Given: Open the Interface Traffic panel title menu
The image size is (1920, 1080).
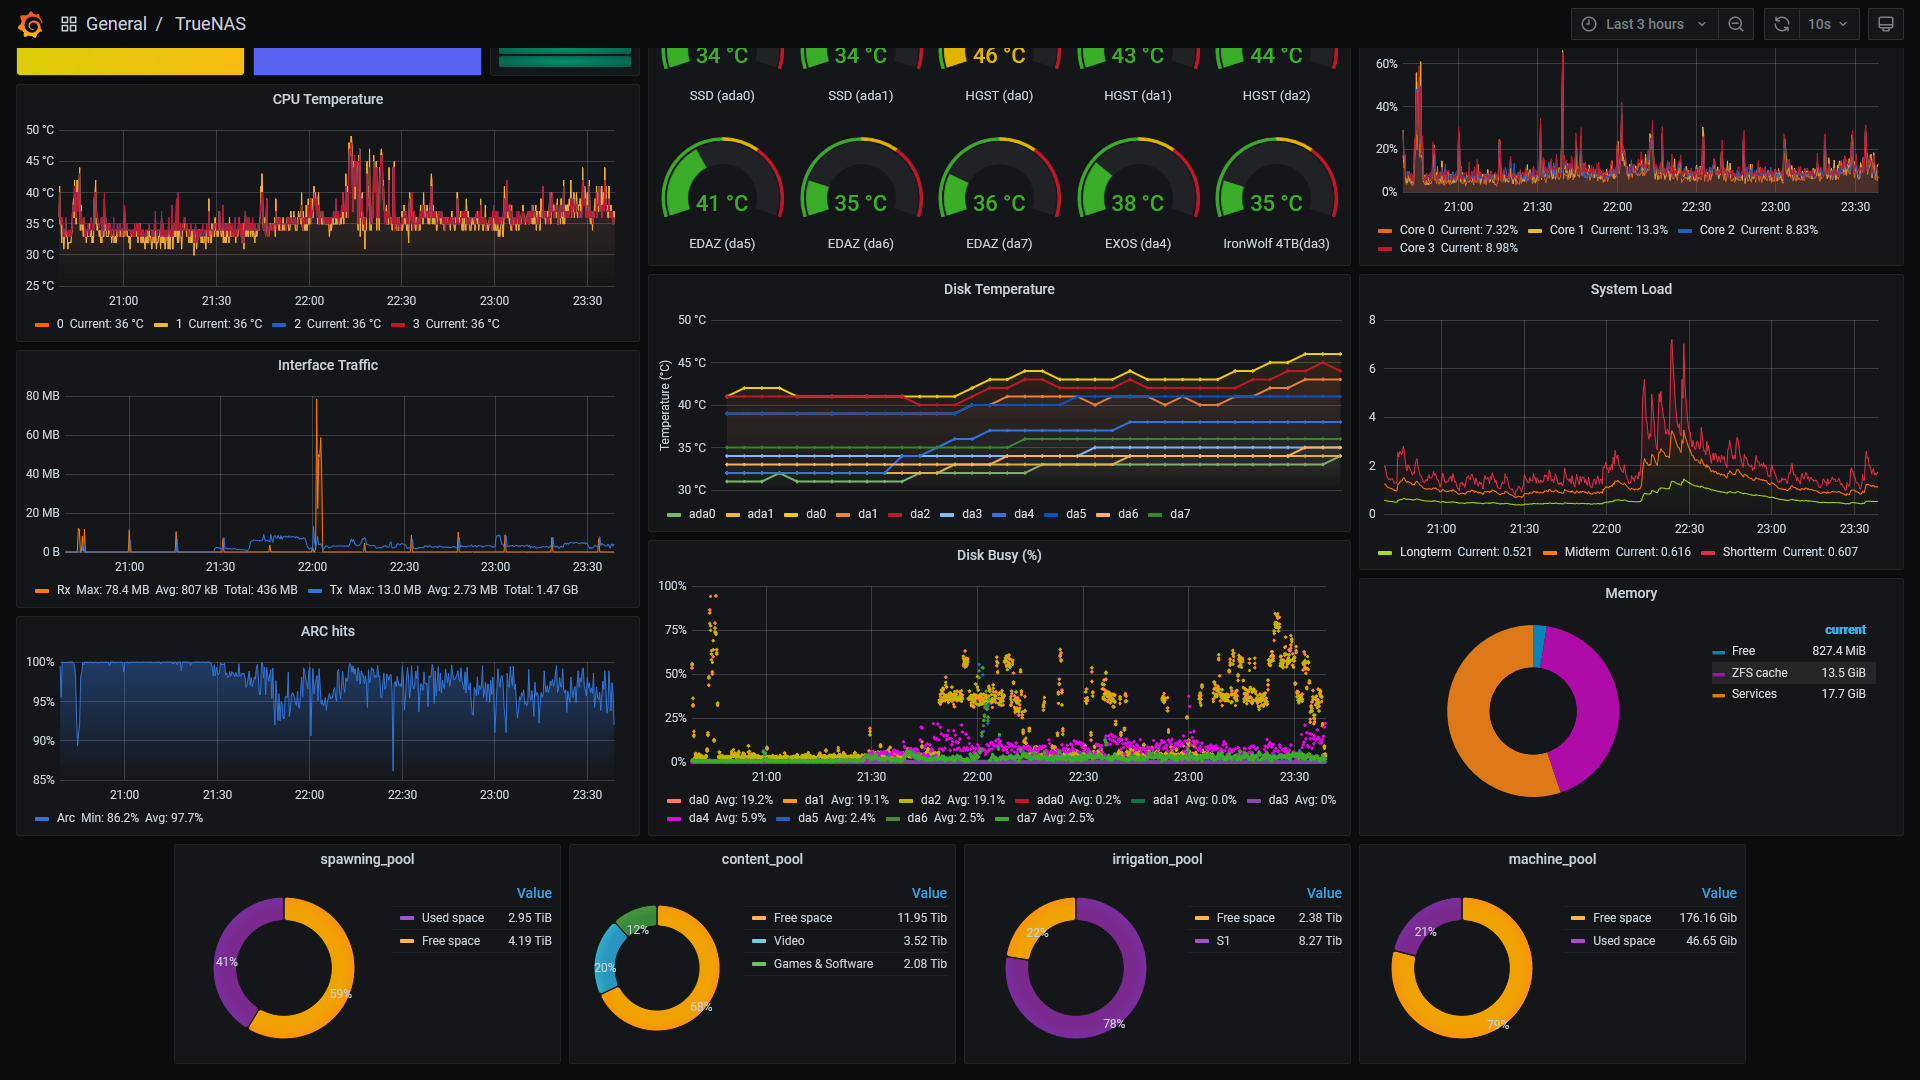Looking at the screenshot, I should point(328,365).
